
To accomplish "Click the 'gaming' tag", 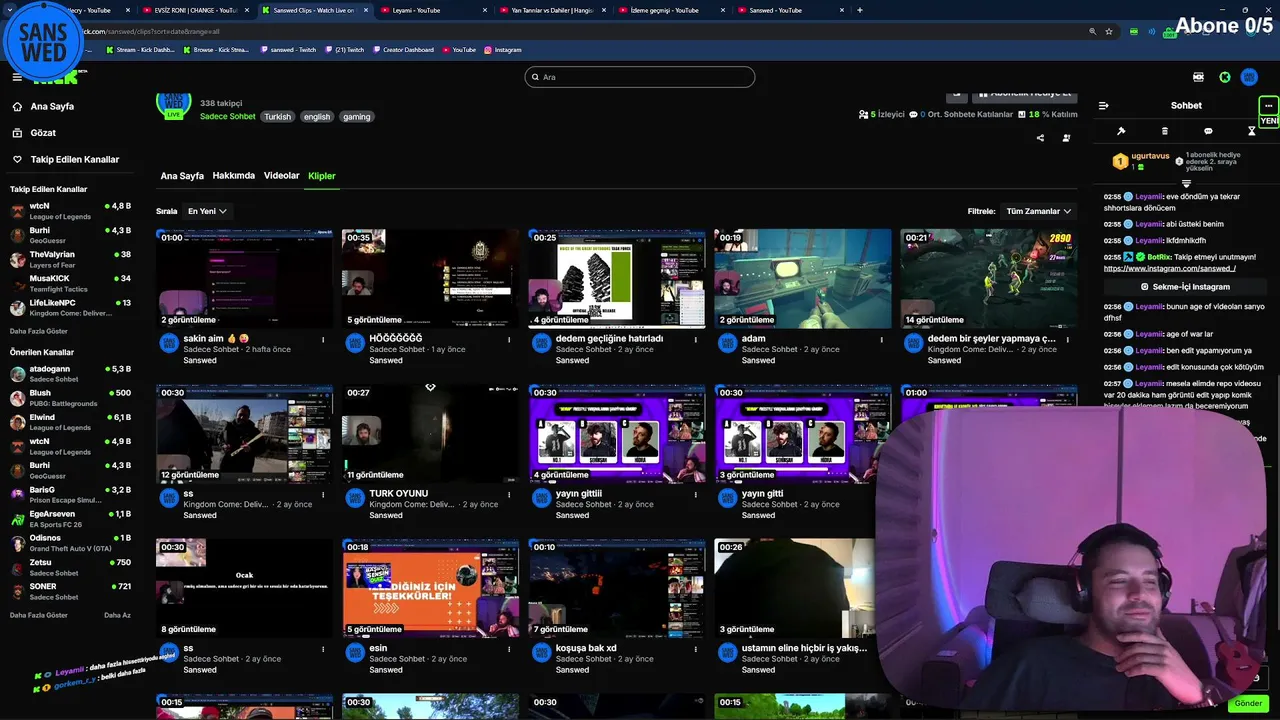I will tap(357, 117).
